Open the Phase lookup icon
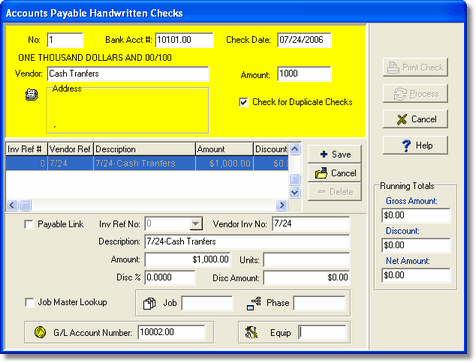 pos(254,303)
